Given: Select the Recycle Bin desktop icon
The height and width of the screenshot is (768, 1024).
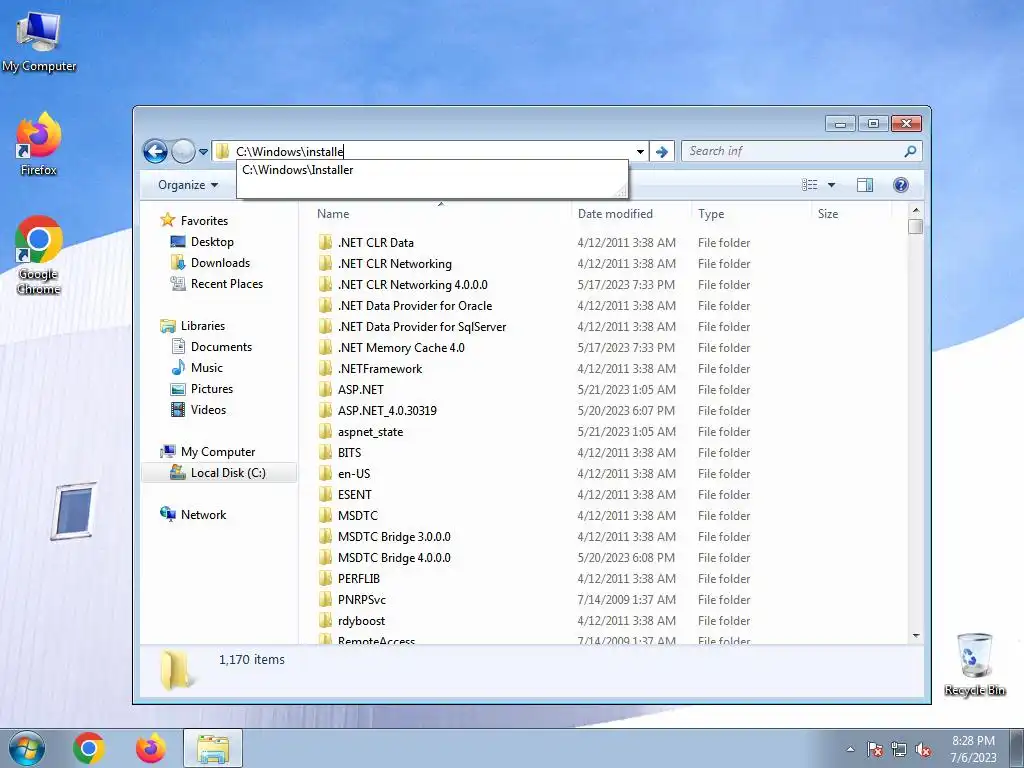Looking at the screenshot, I should tap(974, 664).
